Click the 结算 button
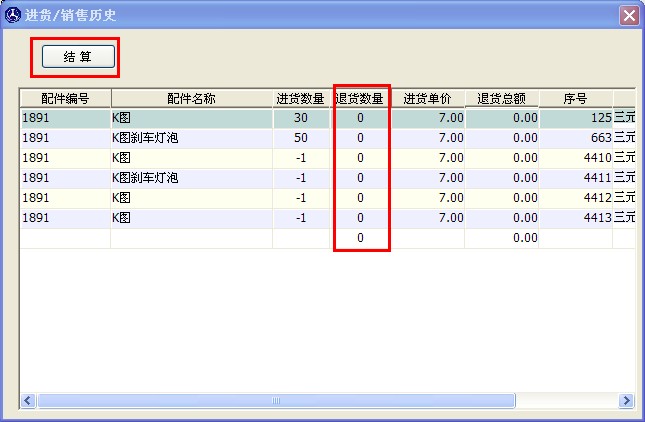 pyautogui.click(x=78, y=58)
